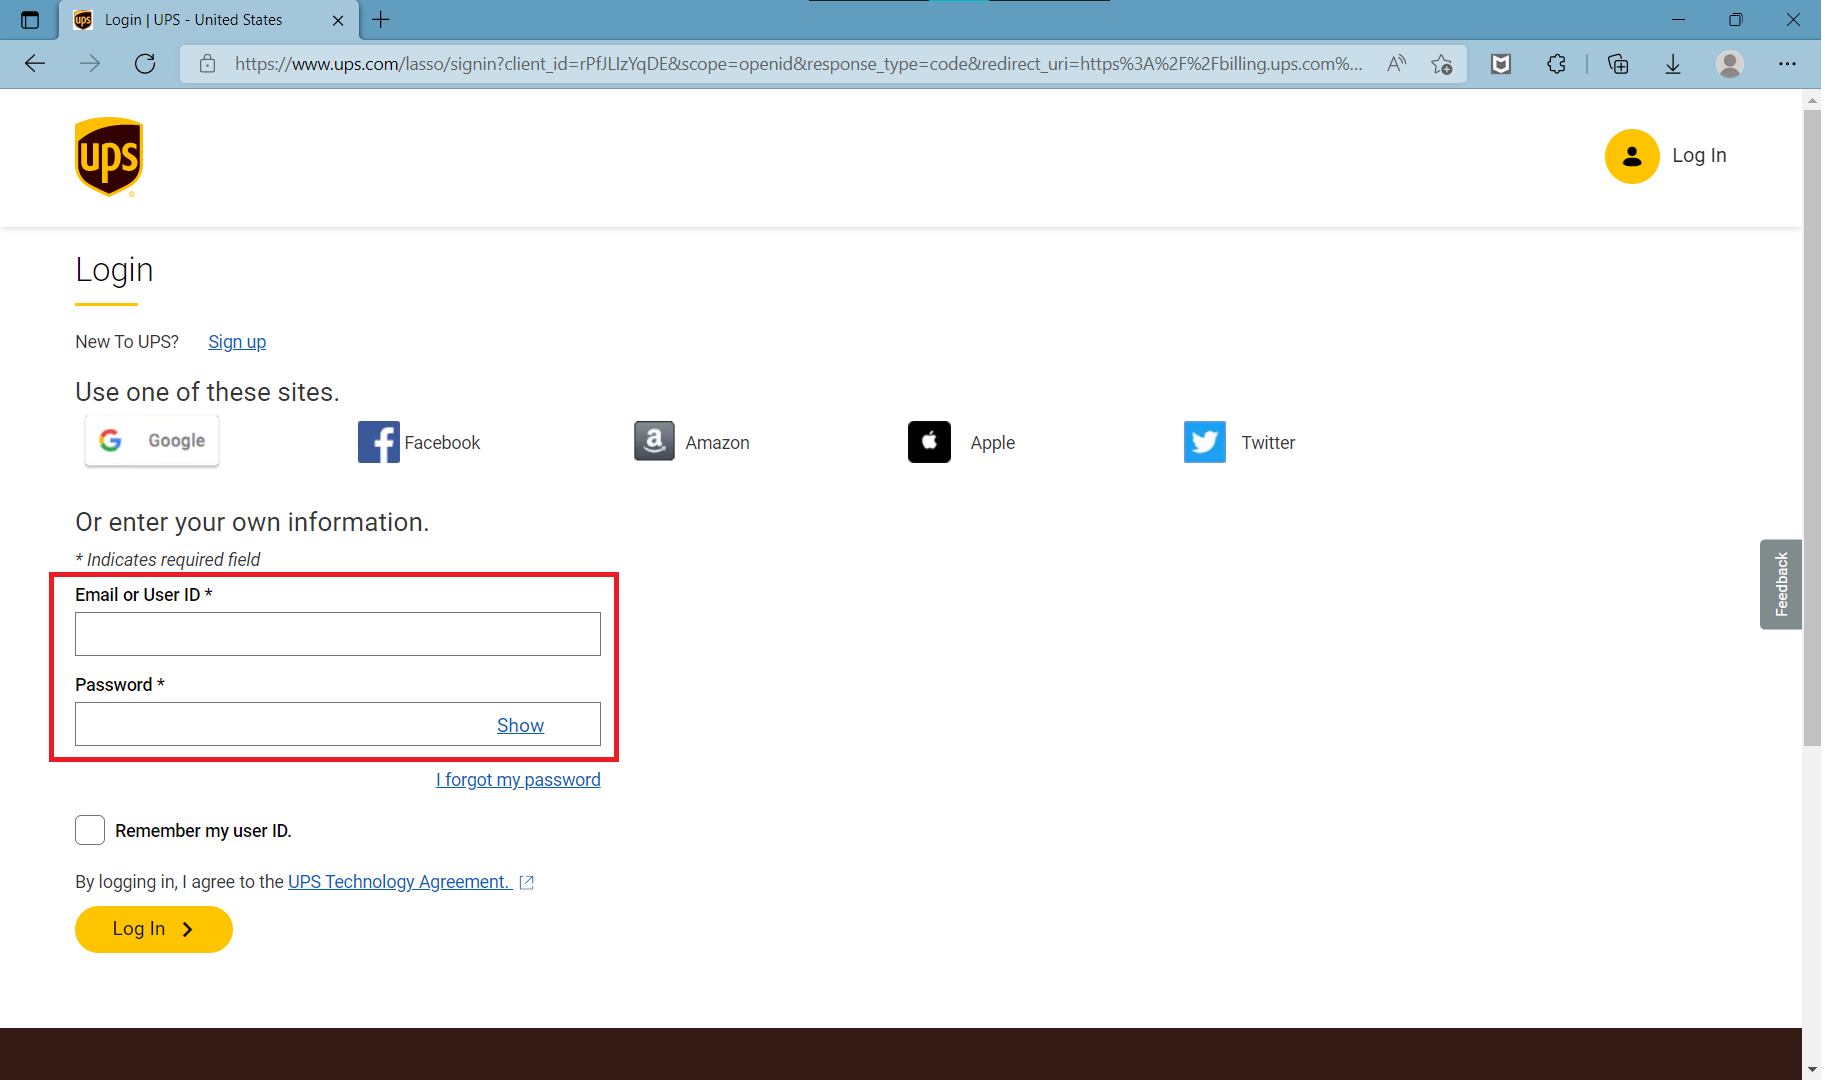1825x1080 pixels.
Task: Focus the Email or User ID field
Action: coord(338,634)
